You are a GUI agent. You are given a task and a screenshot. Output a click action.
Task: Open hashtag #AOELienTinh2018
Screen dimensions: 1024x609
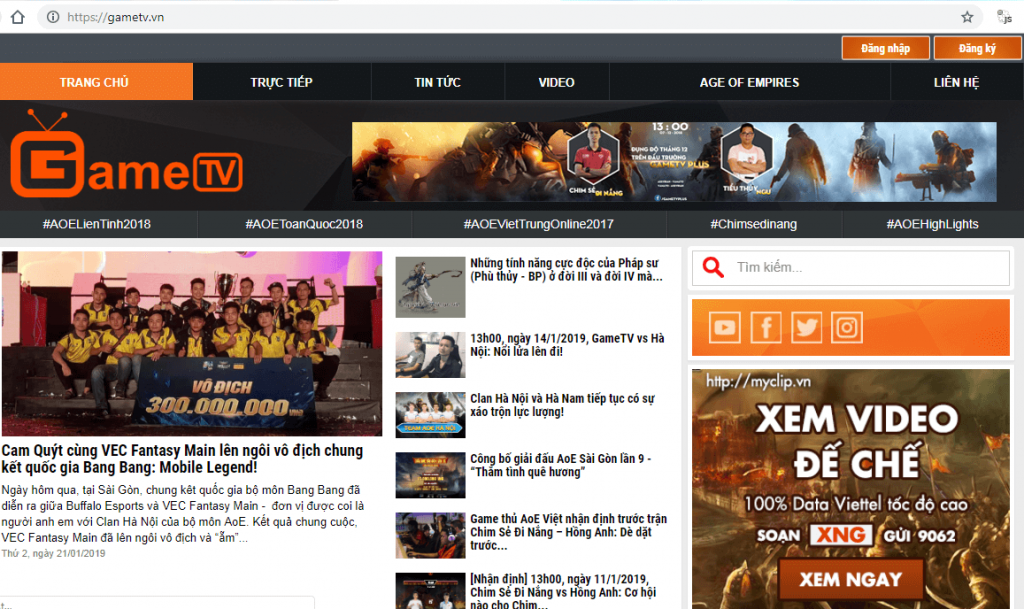97,224
